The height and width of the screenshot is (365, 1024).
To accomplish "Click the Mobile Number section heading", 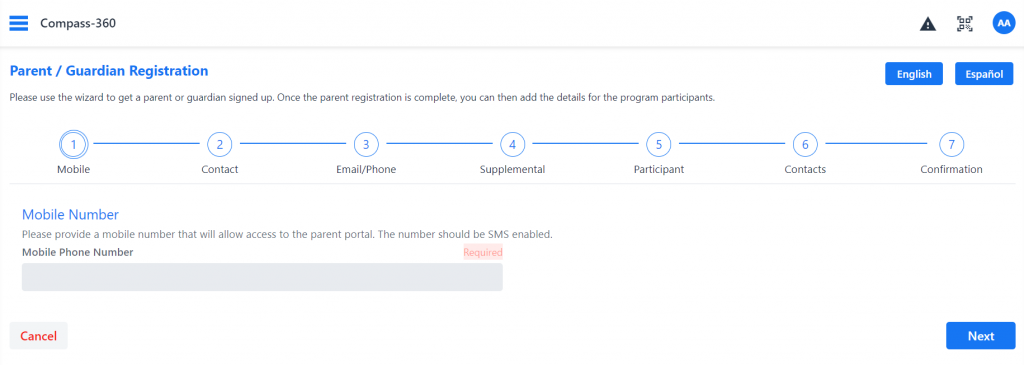I will (71, 214).
